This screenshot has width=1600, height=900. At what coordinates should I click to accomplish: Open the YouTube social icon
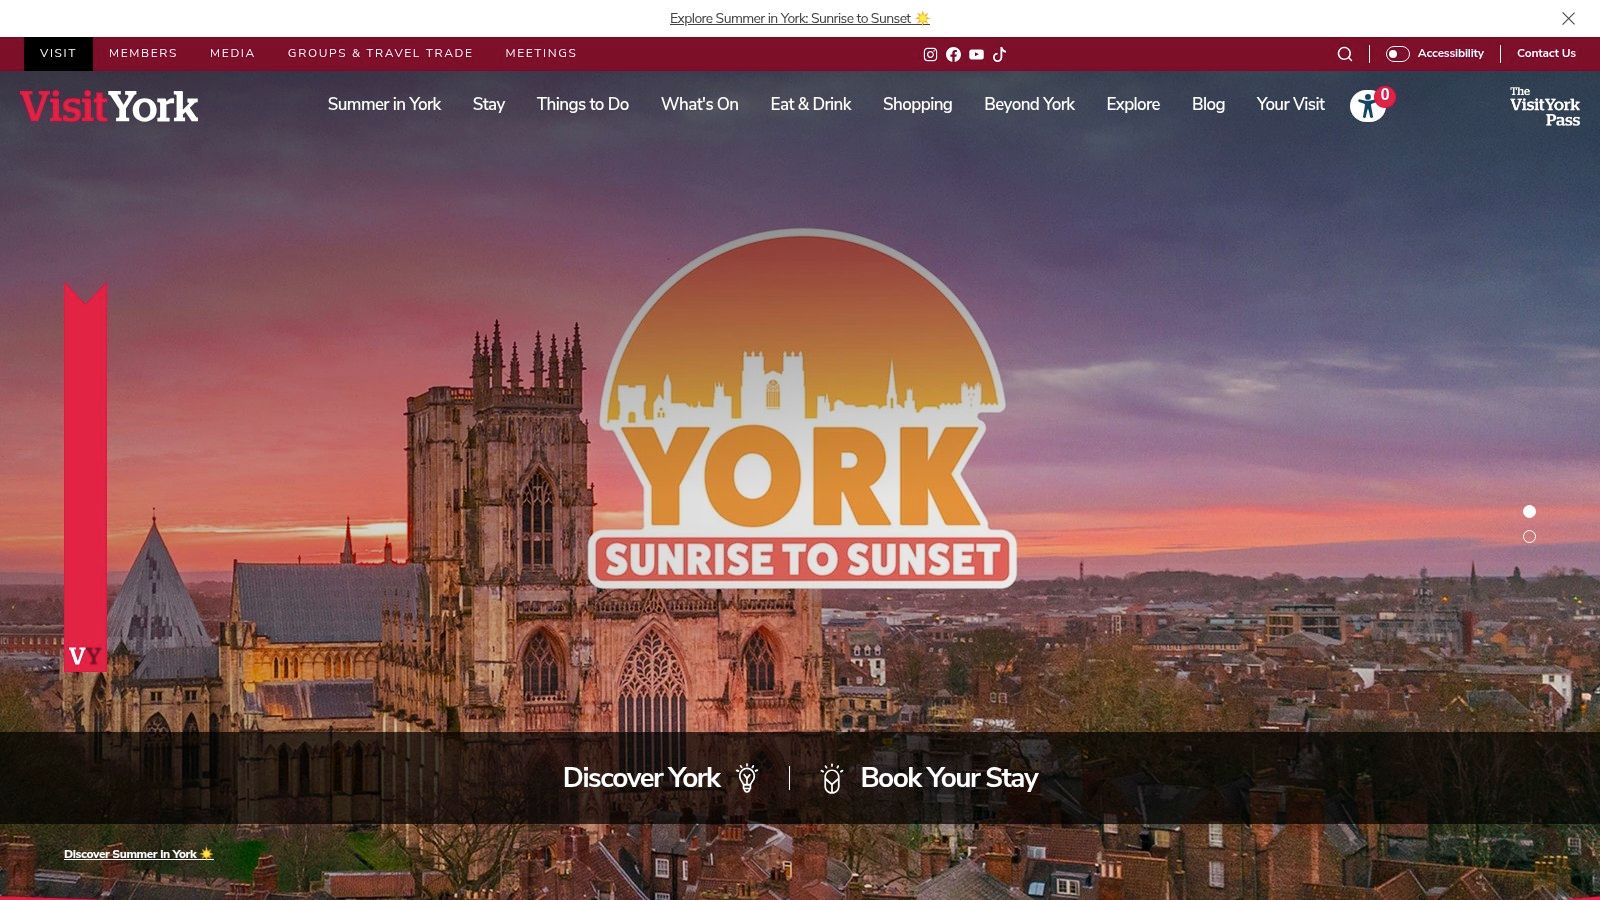coord(976,54)
